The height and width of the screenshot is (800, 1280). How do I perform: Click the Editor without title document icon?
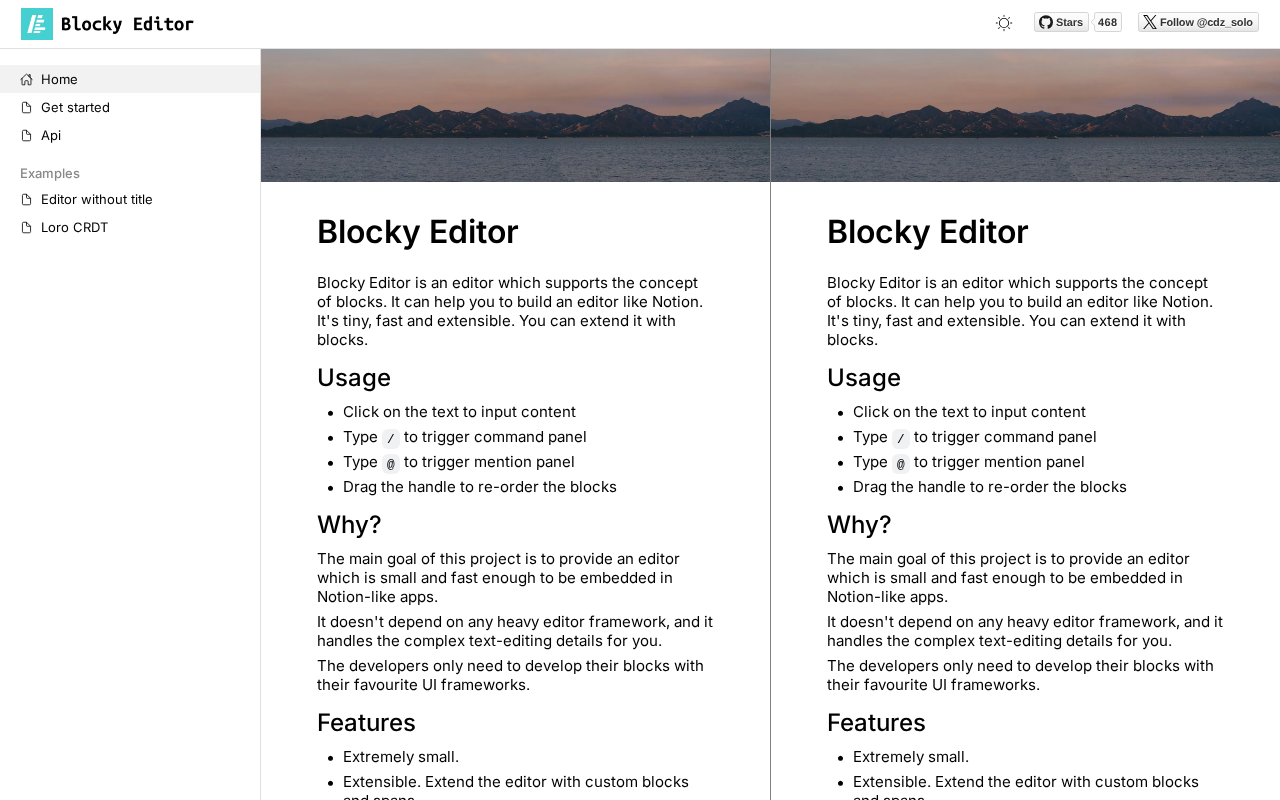(26, 199)
